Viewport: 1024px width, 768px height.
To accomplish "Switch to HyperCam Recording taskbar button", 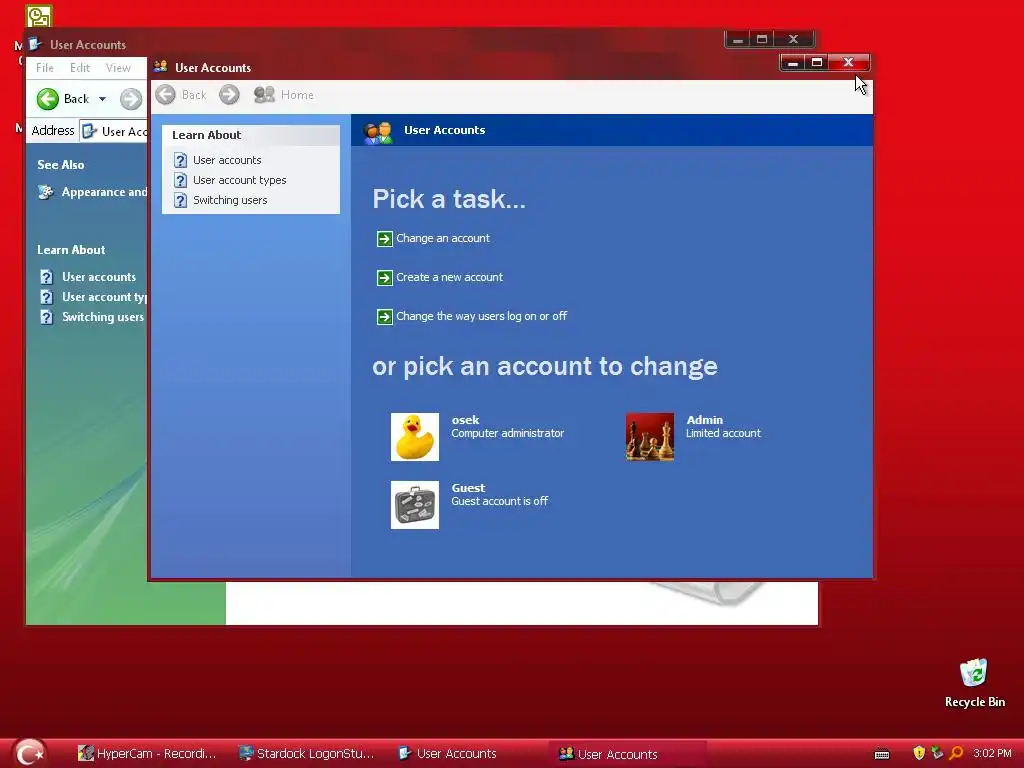I will coord(147,754).
